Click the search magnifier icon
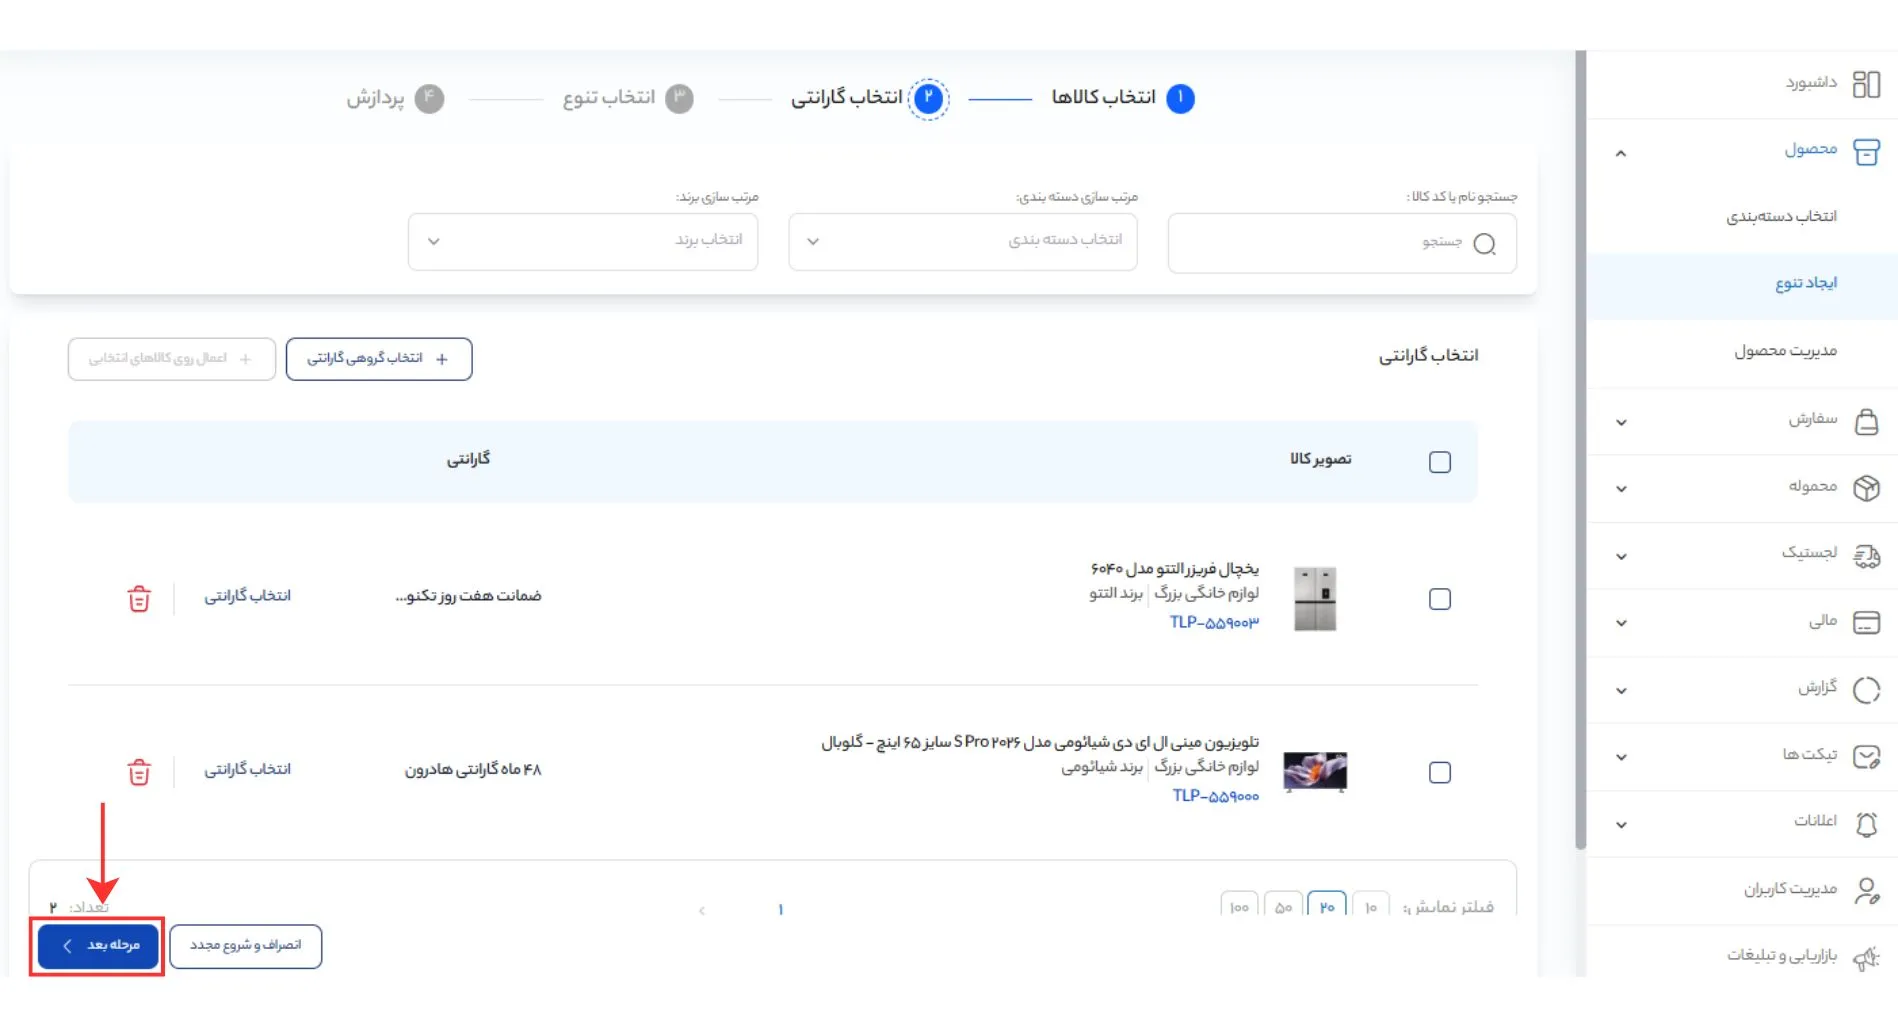Image resolution: width=1898 pixels, height=1018 pixels. (1485, 244)
